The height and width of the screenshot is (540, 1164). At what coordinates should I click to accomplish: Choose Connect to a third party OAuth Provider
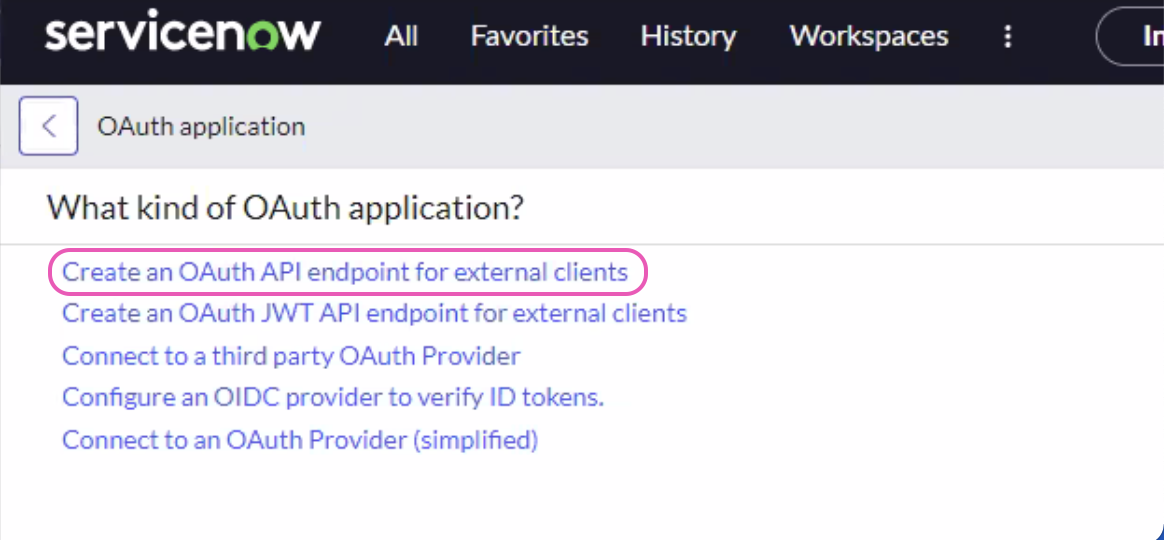291,356
